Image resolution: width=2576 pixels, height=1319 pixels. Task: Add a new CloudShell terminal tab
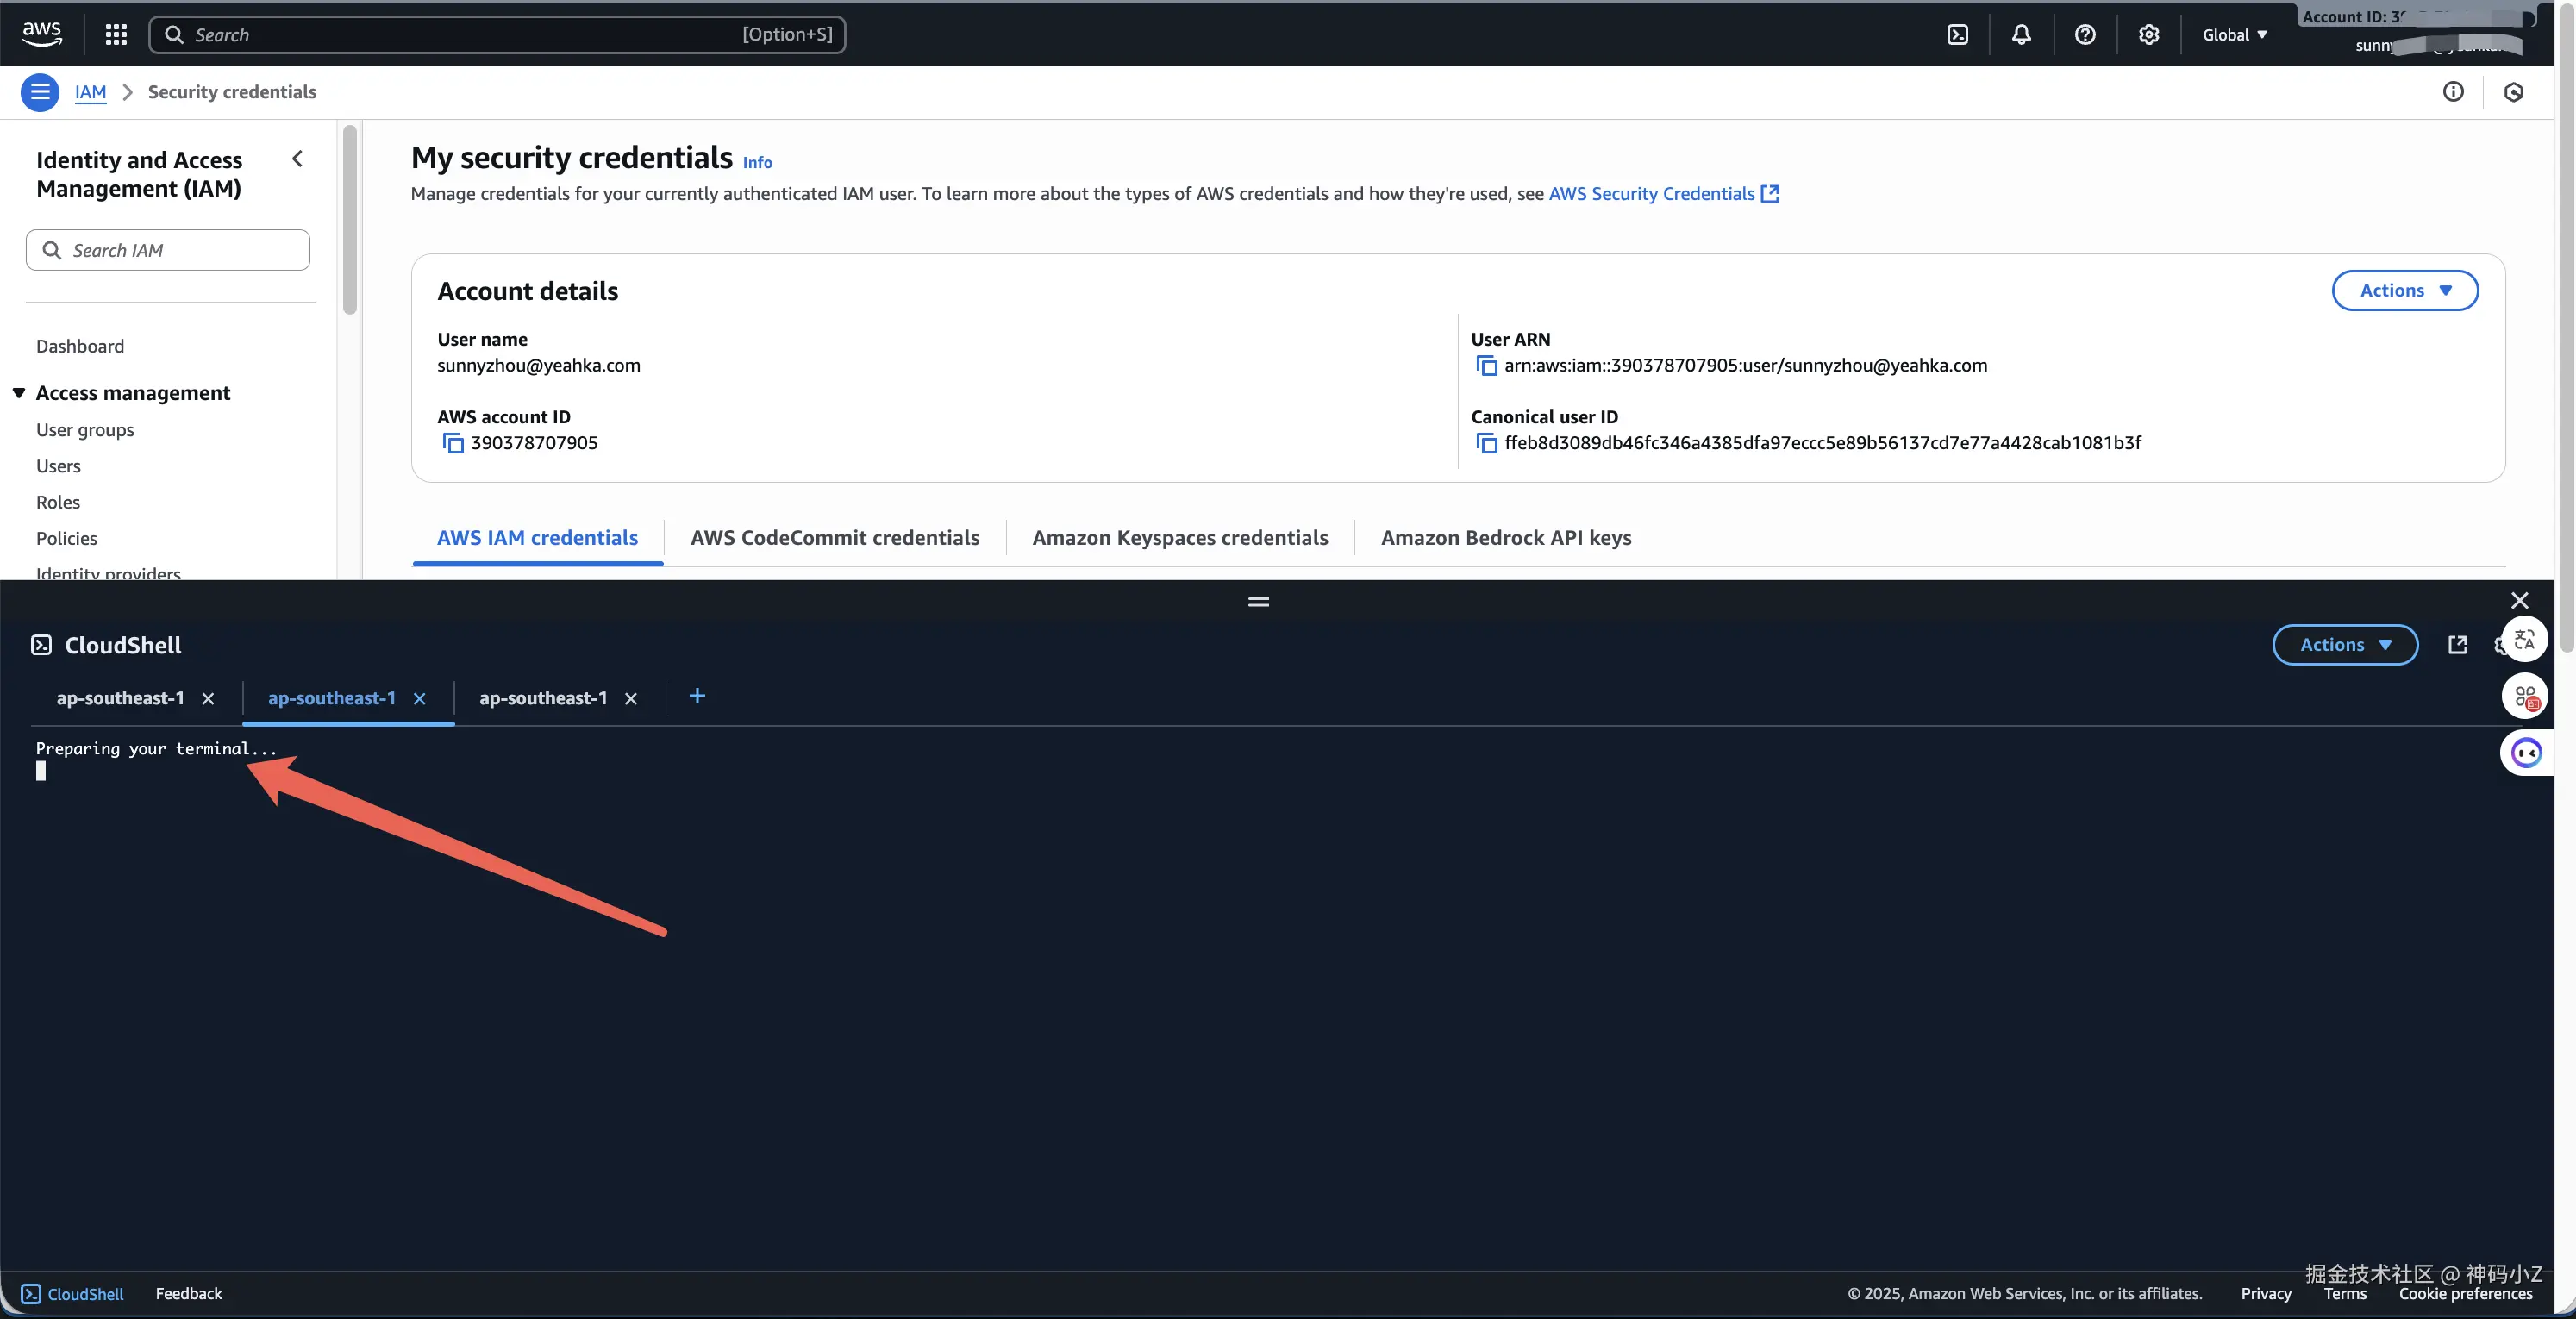(697, 696)
